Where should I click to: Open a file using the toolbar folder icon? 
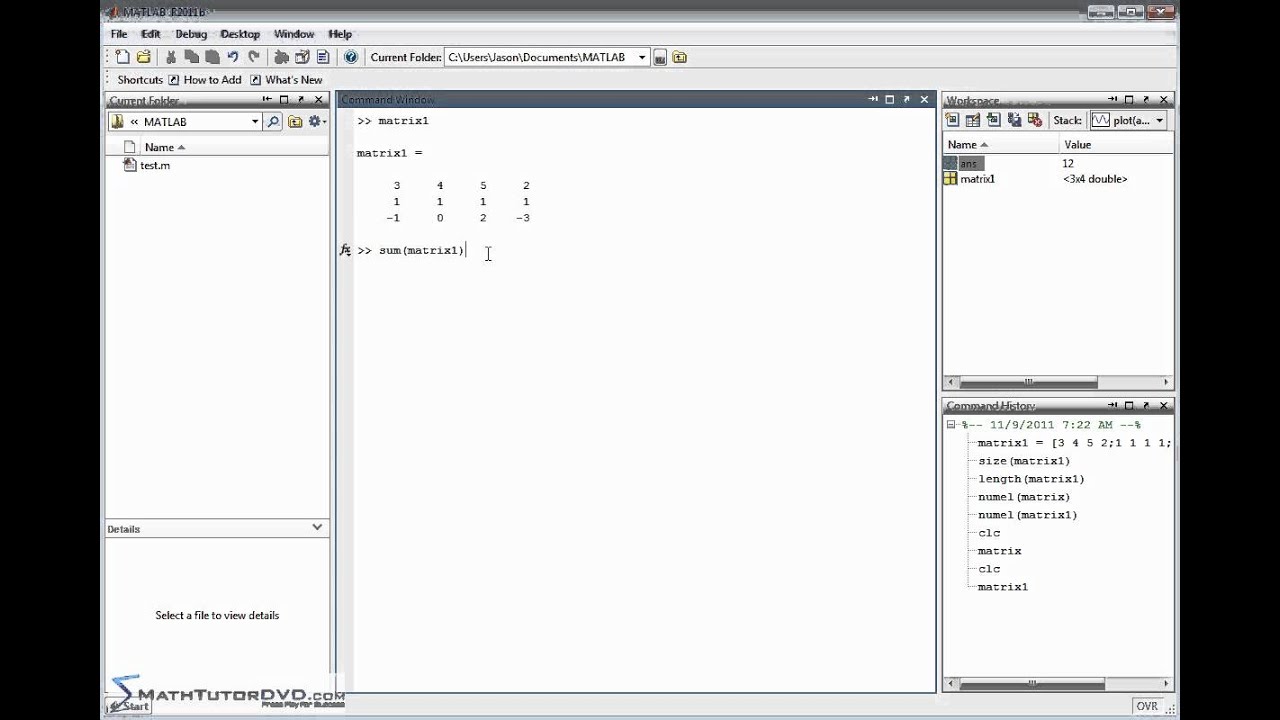(143, 57)
